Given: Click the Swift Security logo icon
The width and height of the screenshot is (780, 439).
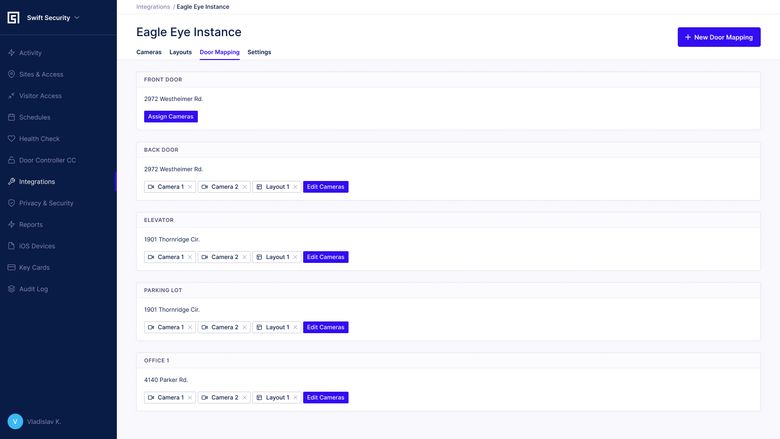Looking at the screenshot, I should 13,18.
